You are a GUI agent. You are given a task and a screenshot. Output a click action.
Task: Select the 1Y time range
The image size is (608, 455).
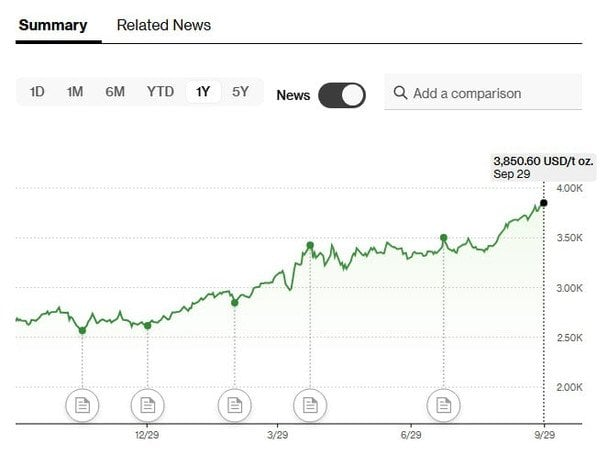click(203, 92)
